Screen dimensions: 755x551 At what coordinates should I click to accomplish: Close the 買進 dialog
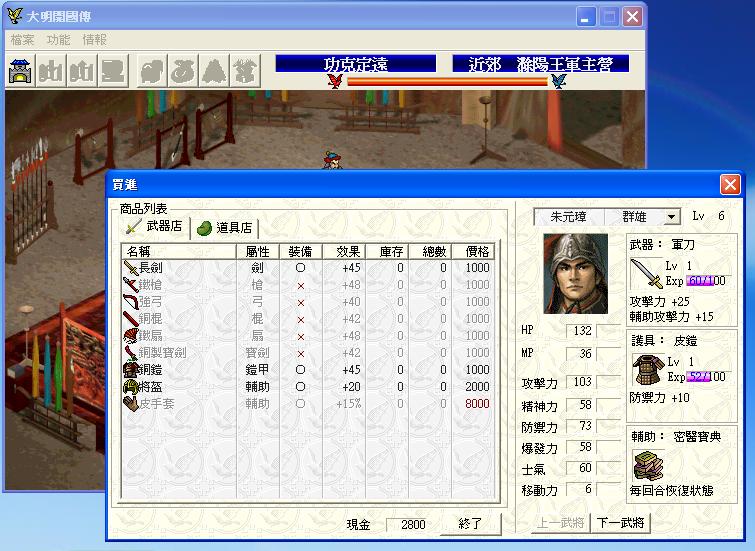[730, 185]
